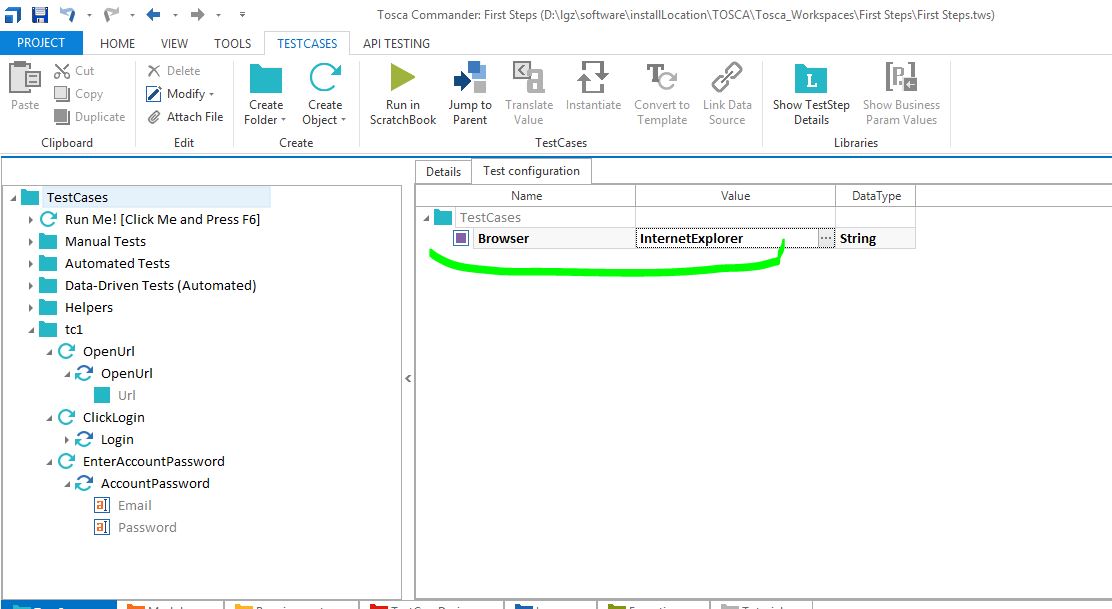Switch to the HOME ribbon tab

point(118,43)
